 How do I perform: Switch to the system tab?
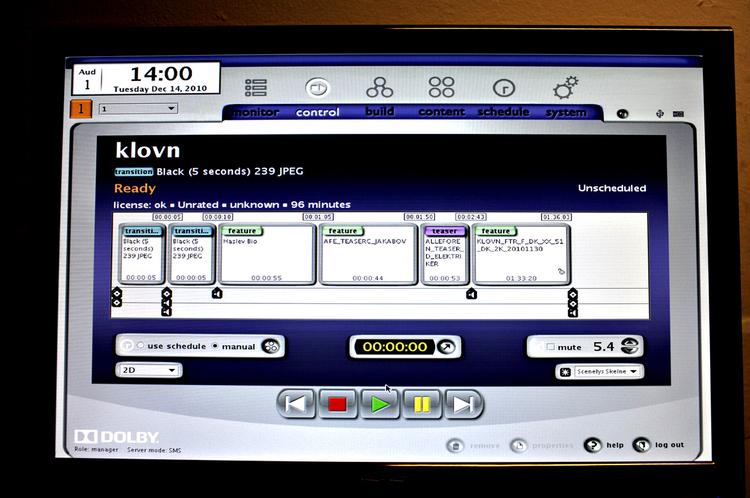(x=566, y=112)
